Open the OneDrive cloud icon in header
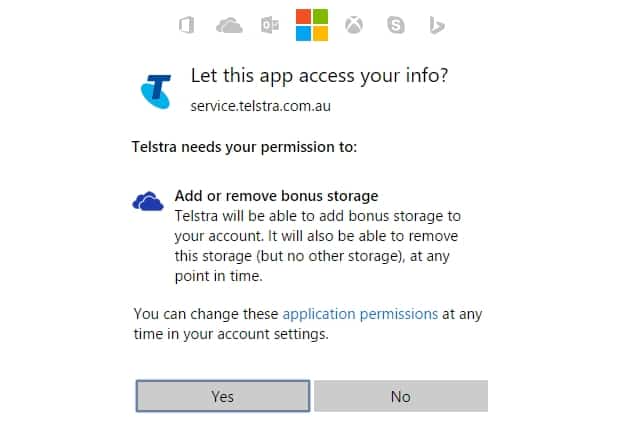The image size is (643, 444). click(229, 25)
